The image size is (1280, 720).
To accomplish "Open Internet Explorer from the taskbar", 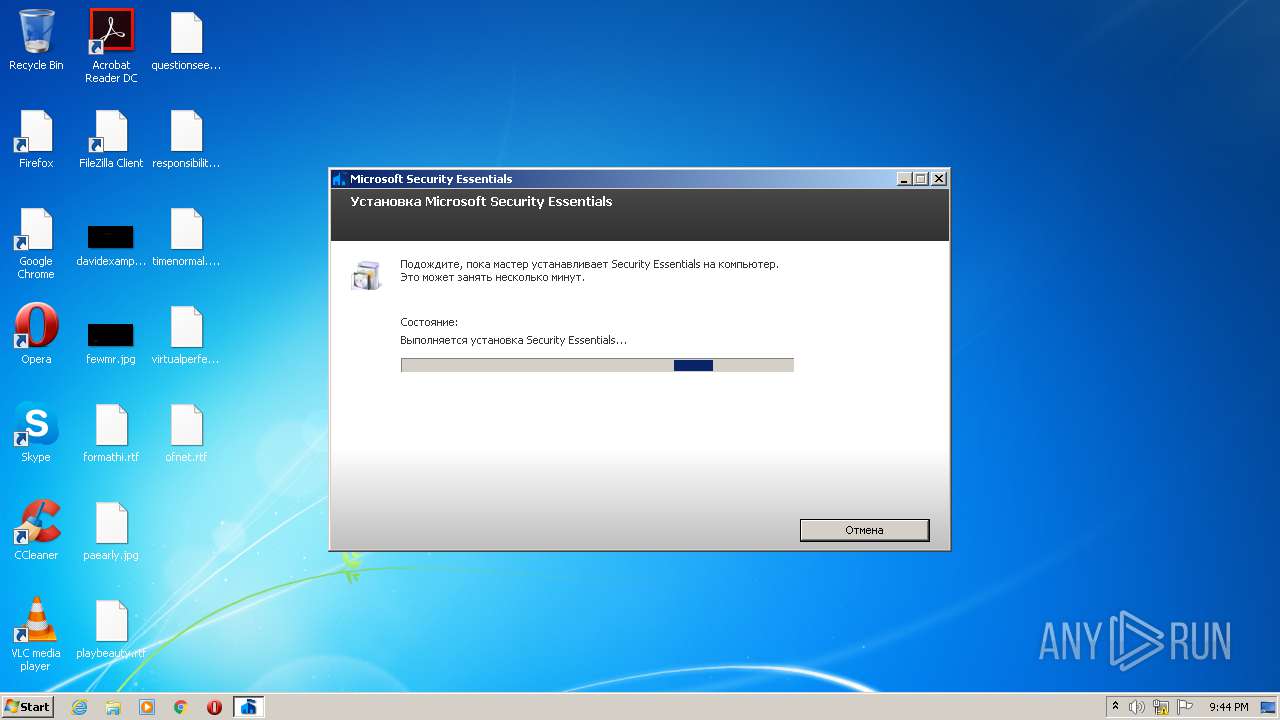I will pos(79,707).
